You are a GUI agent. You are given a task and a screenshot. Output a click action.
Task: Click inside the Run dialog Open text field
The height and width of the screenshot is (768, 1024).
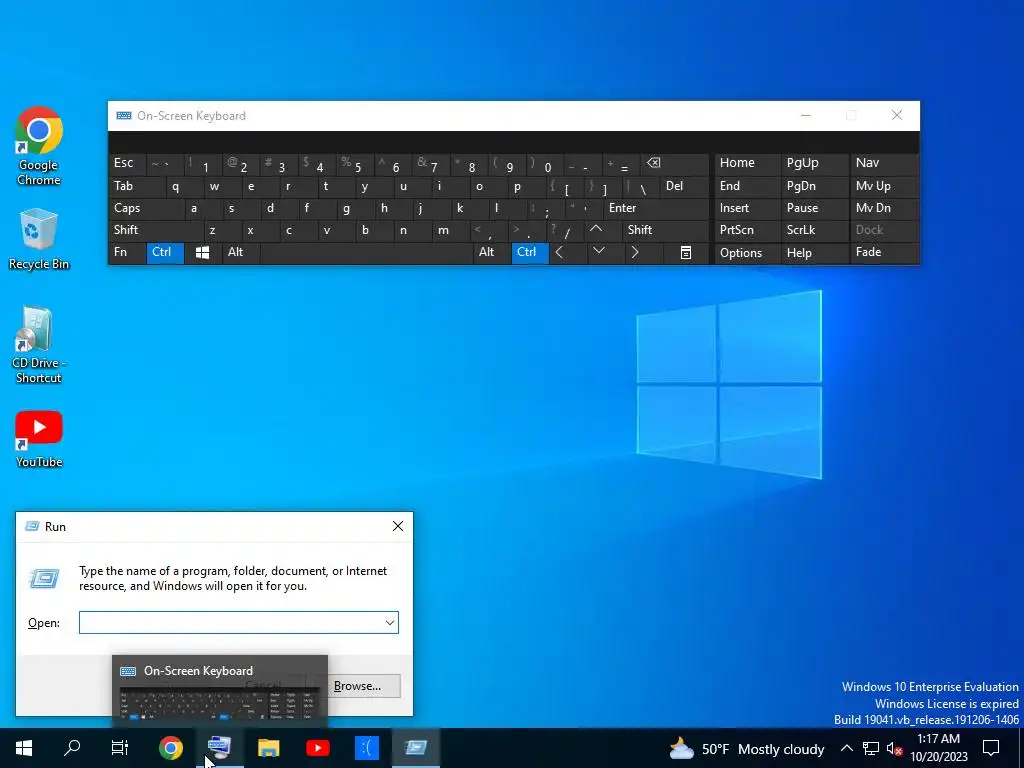tap(231, 622)
